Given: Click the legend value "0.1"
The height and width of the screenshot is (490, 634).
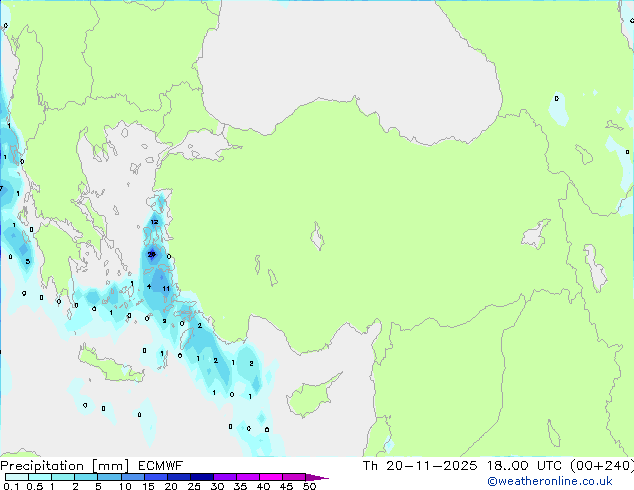Looking at the screenshot, I should tap(11, 486).
